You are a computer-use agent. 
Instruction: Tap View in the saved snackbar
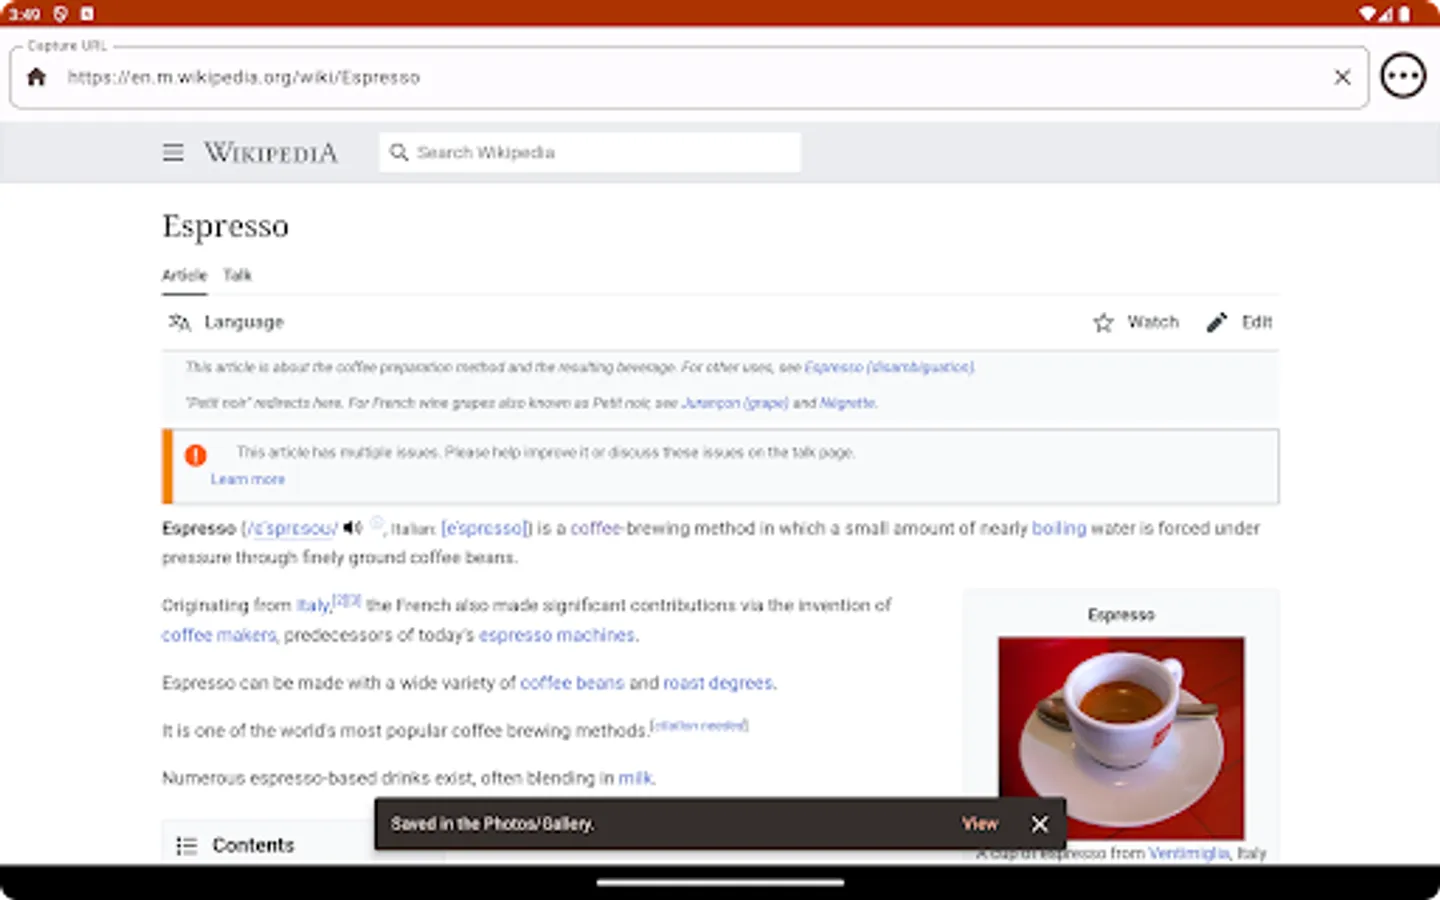click(980, 824)
